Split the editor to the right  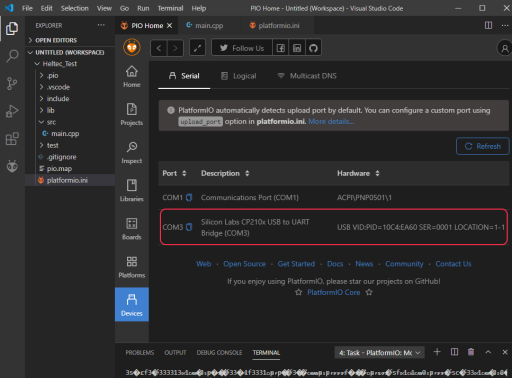pos(488,25)
